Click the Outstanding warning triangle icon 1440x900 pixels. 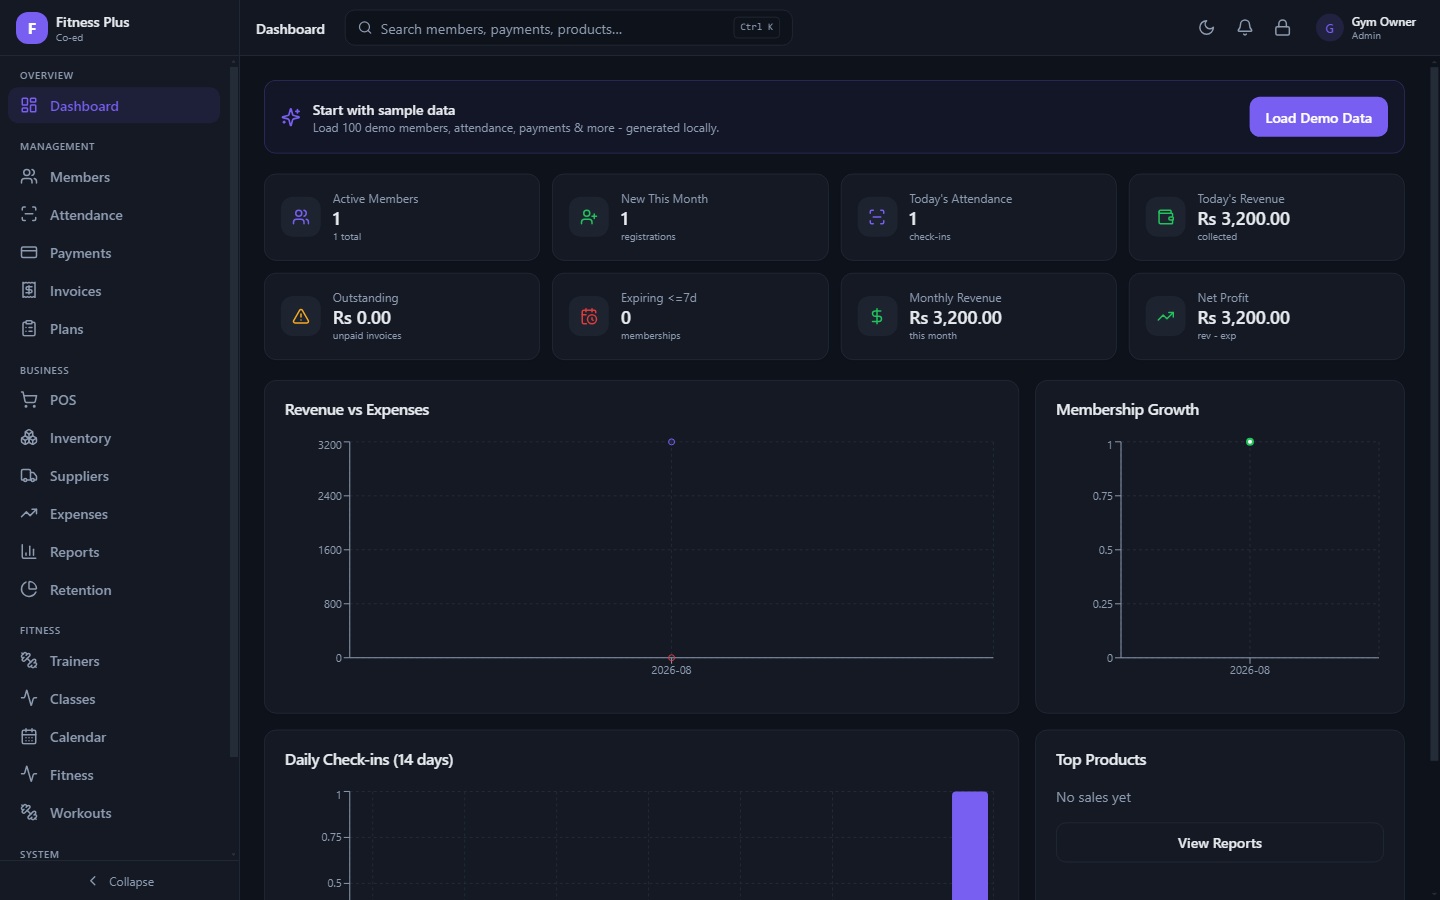tap(301, 316)
